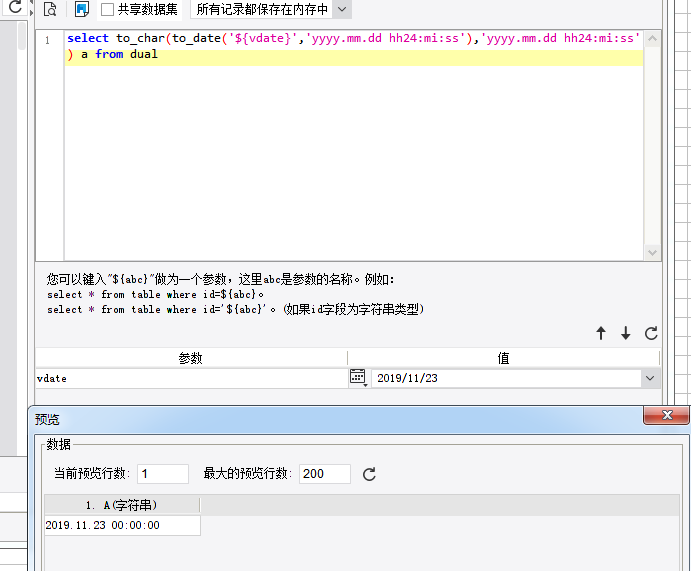This screenshot has height=571, width=691.
Task: Click the 最大的预览行数 input field
Action: (x=325, y=474)
